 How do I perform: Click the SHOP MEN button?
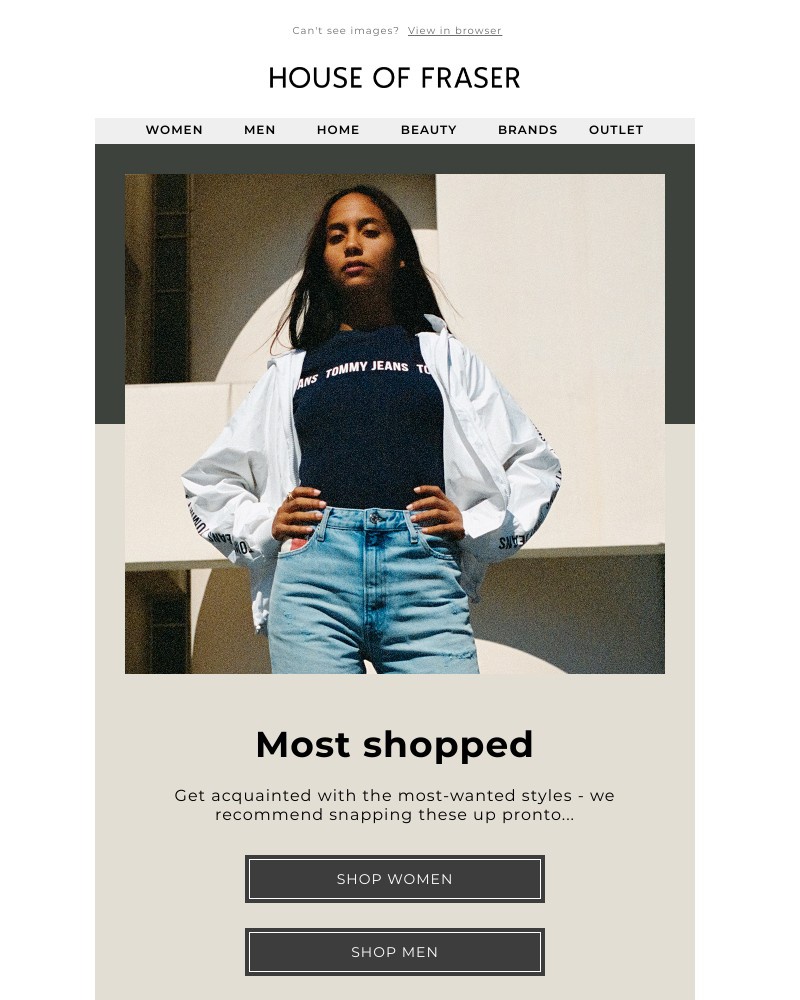tap(395, 952)
